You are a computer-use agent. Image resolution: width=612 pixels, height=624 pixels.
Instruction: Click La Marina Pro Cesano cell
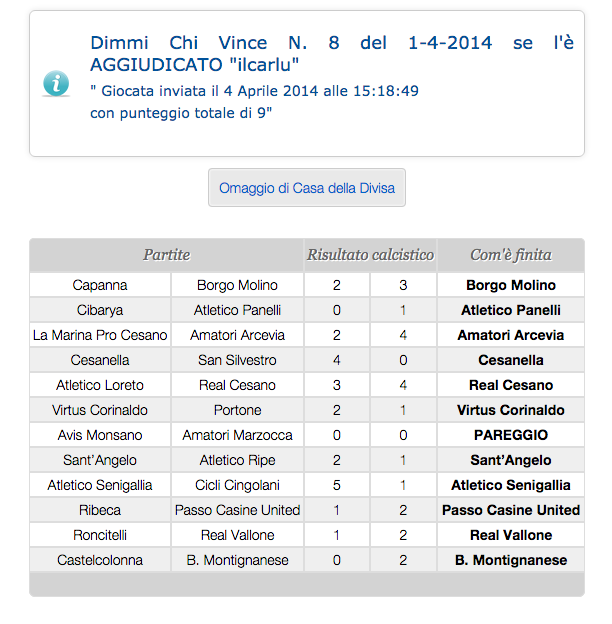click(100, 335)
